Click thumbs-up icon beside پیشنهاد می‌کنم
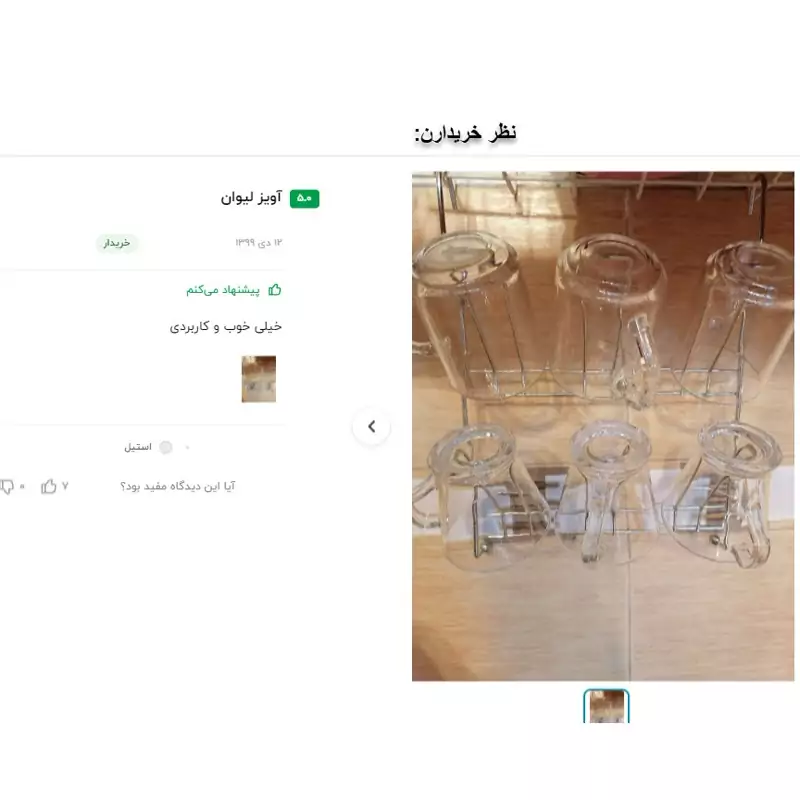Screen dimensions: 800x800 point(275,290)
